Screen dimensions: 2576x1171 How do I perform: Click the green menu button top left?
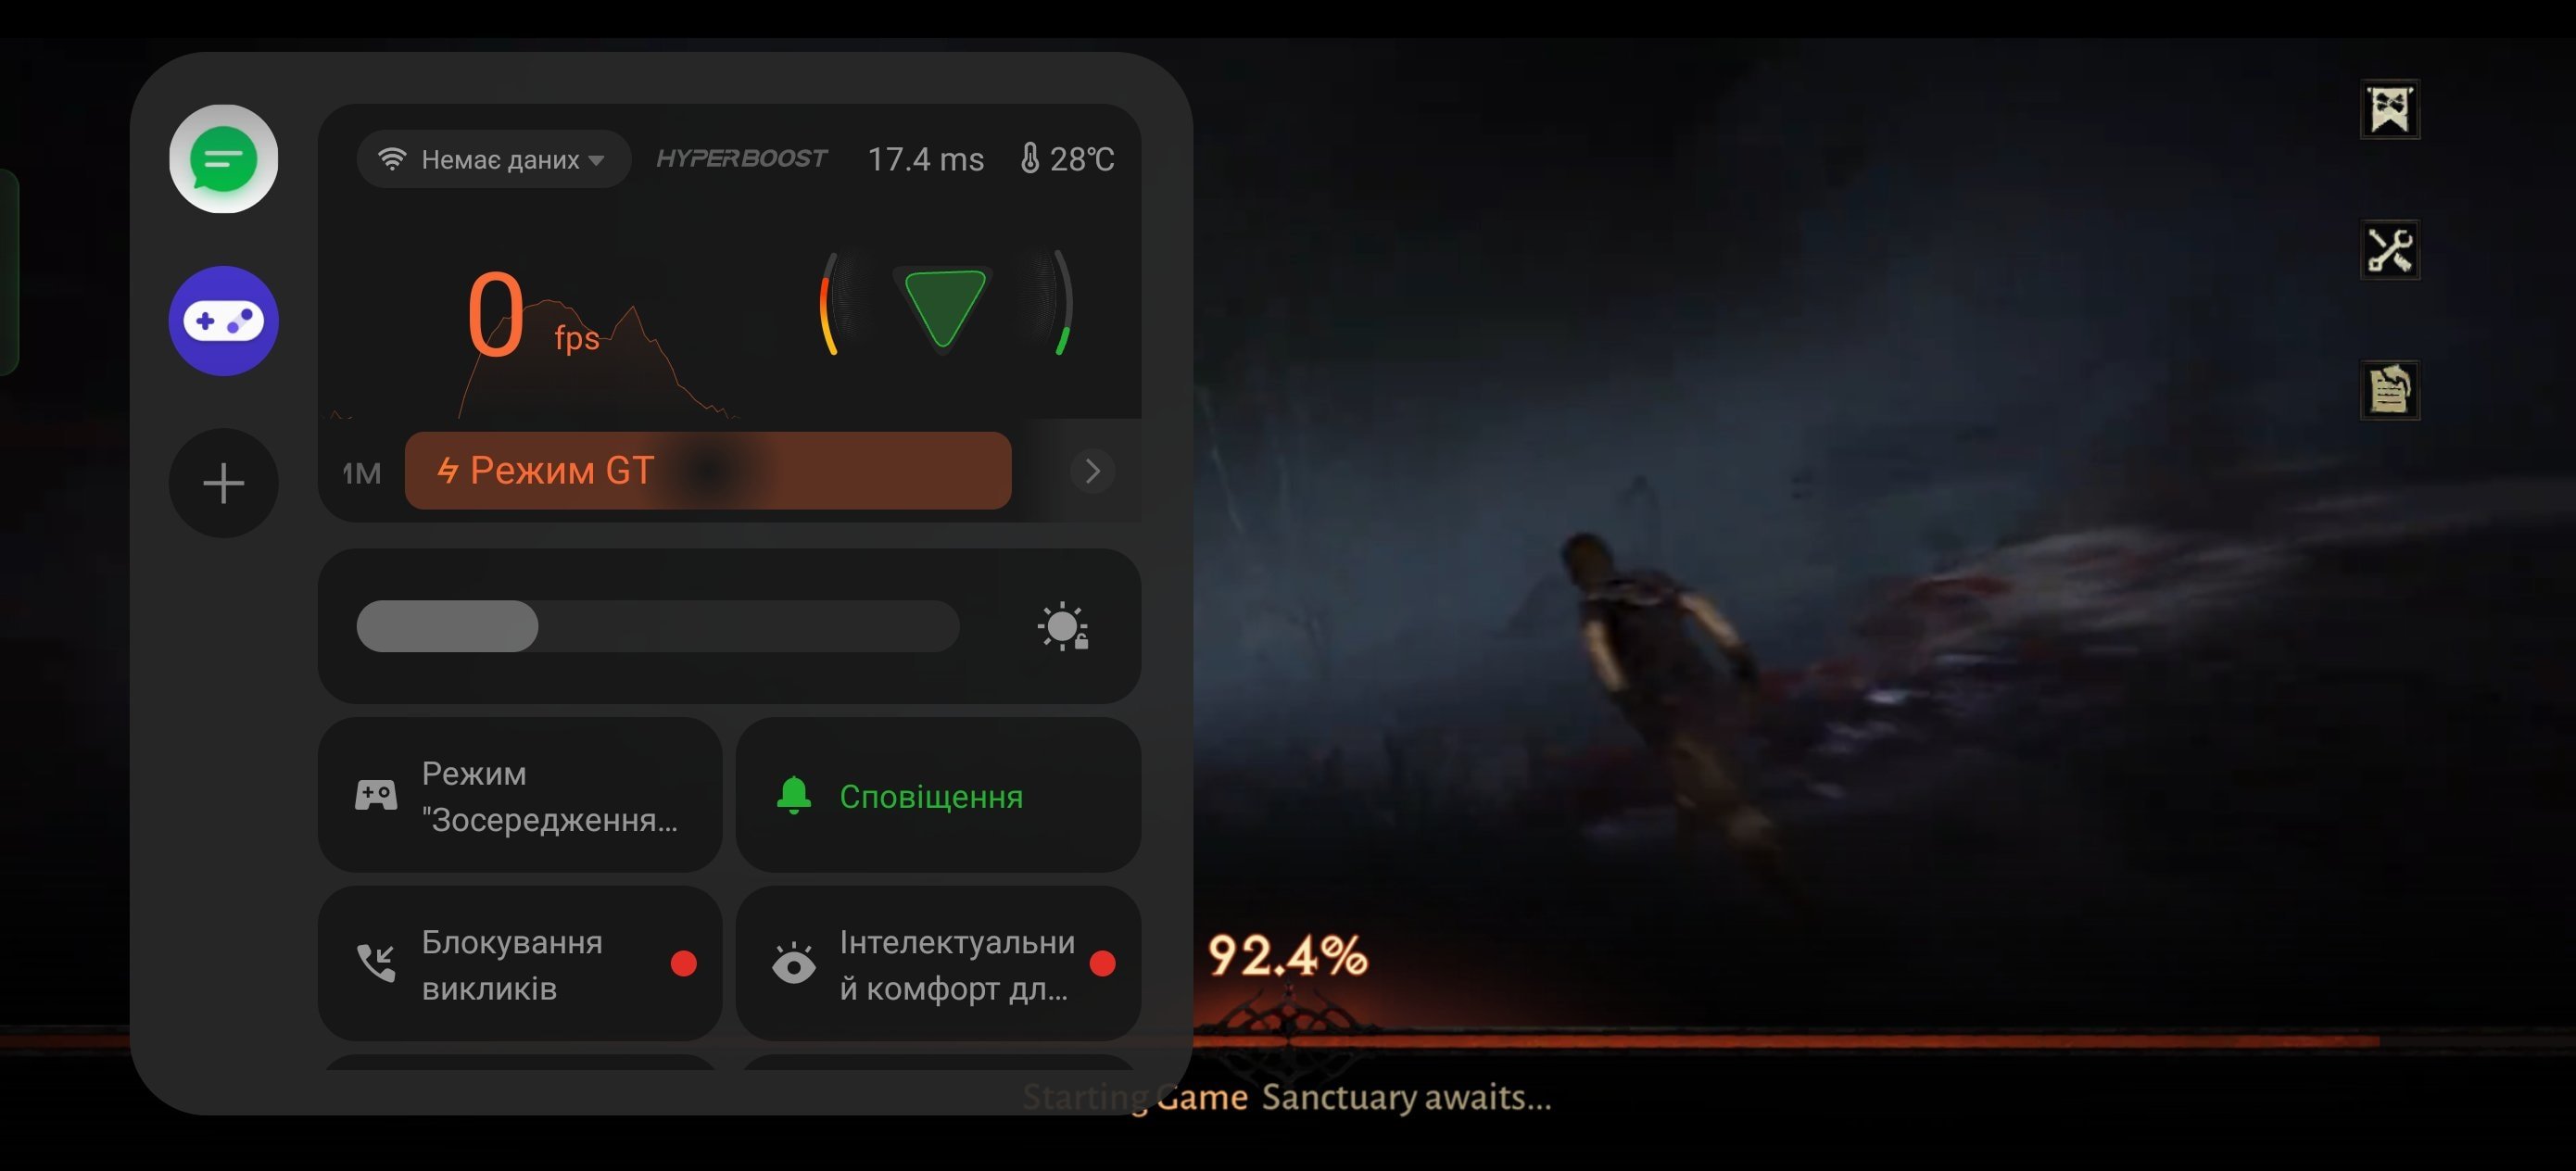coord(221,157)
